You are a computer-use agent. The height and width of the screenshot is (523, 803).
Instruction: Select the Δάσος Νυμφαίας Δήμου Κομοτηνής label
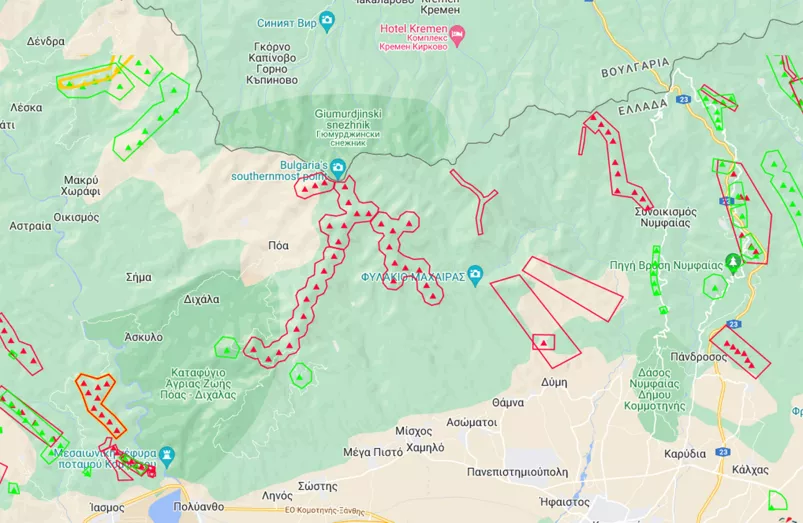[654, 389]
